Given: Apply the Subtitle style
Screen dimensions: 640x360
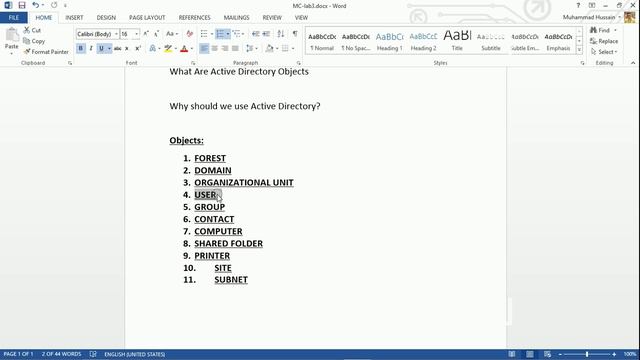Looking at the screenshot, I should tap(491, 41).
